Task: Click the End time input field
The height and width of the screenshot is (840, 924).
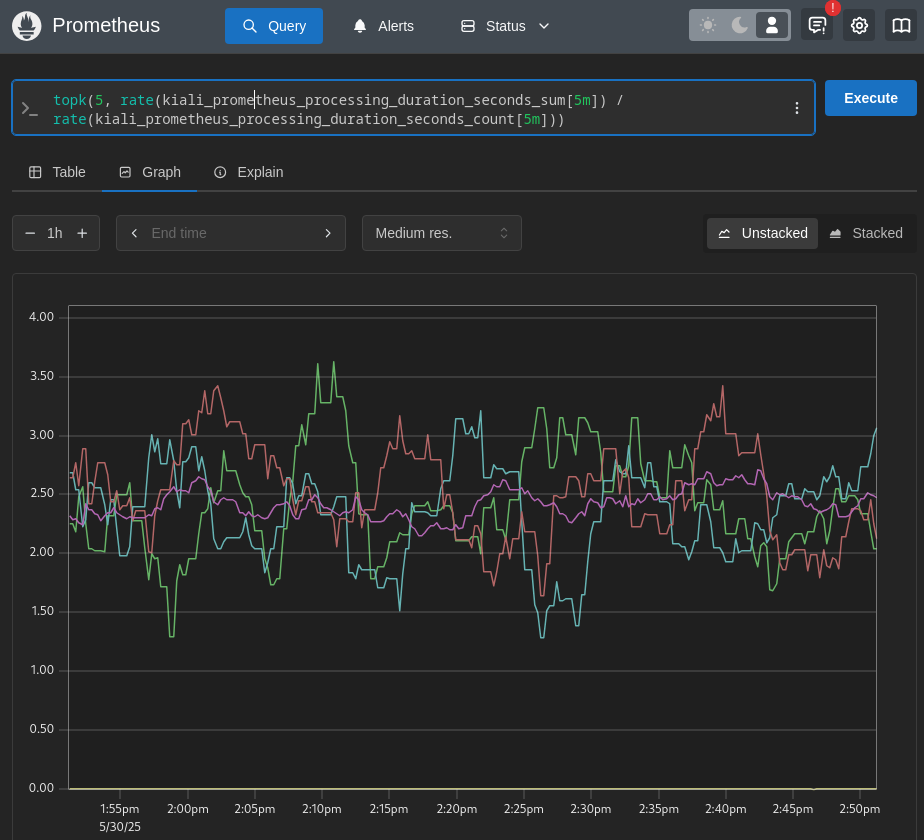Action: pyautogui.click(x=230, y=232)
